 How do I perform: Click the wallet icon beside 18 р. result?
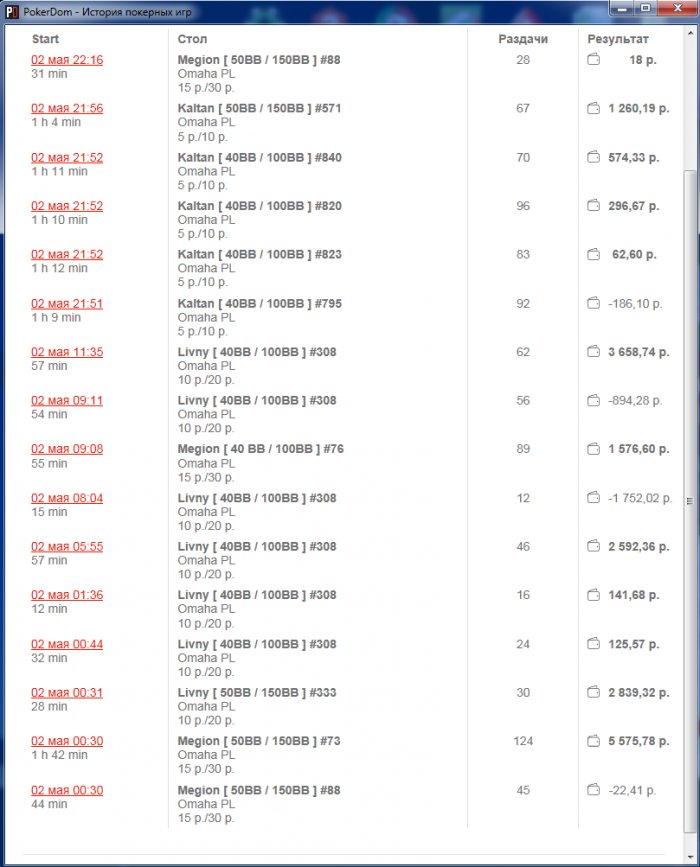pos(593,60)
